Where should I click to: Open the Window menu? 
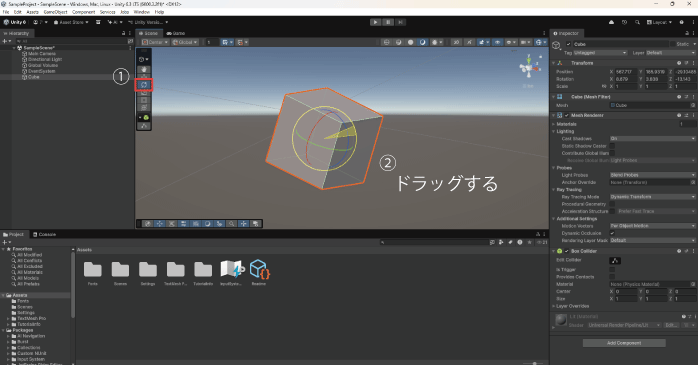142,12
